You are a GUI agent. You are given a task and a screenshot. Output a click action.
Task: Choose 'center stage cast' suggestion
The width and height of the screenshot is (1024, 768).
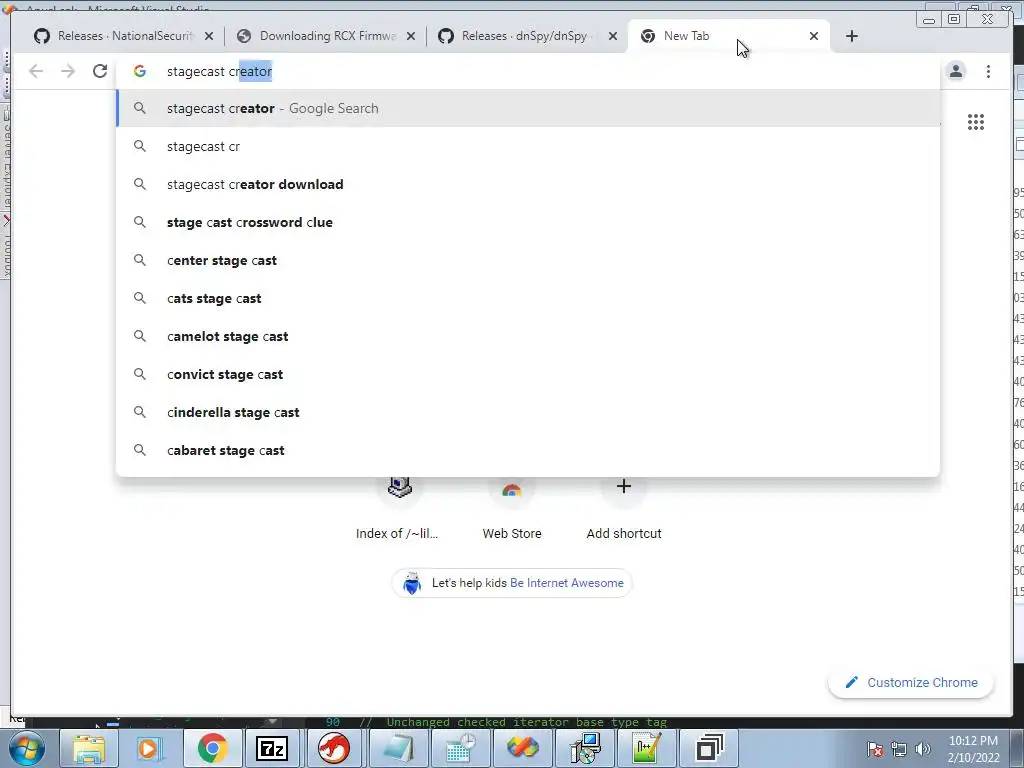528,260
